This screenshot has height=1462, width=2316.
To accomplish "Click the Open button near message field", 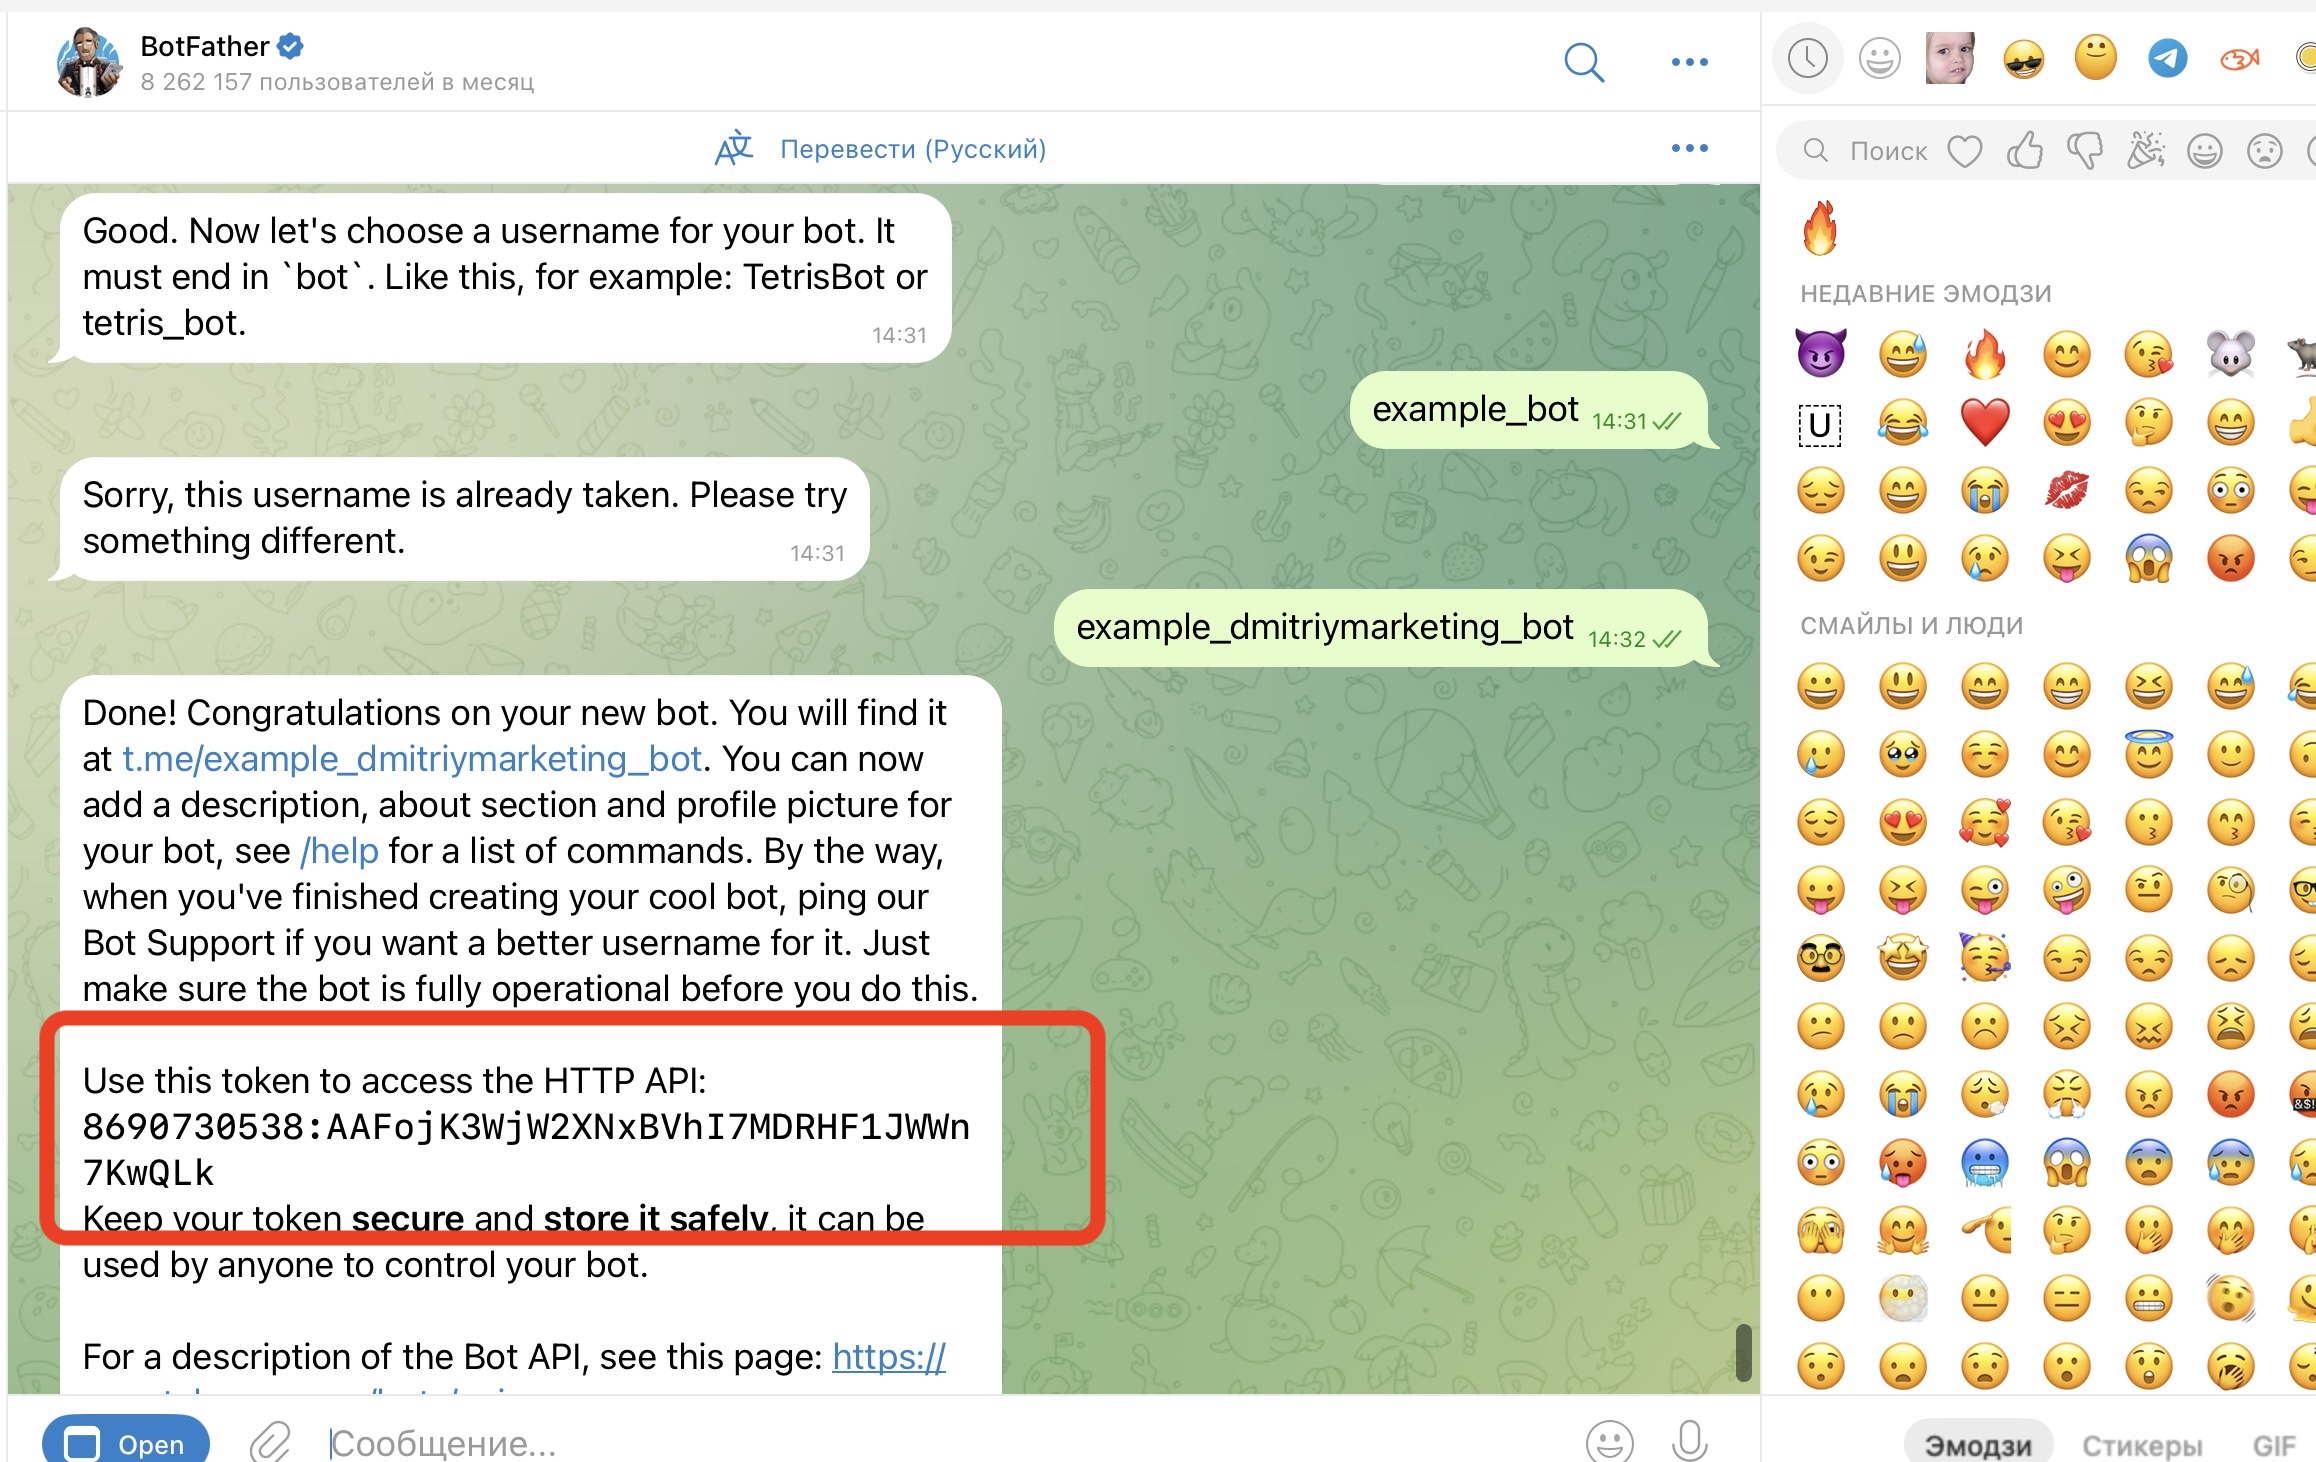I will coord(126,1442).
